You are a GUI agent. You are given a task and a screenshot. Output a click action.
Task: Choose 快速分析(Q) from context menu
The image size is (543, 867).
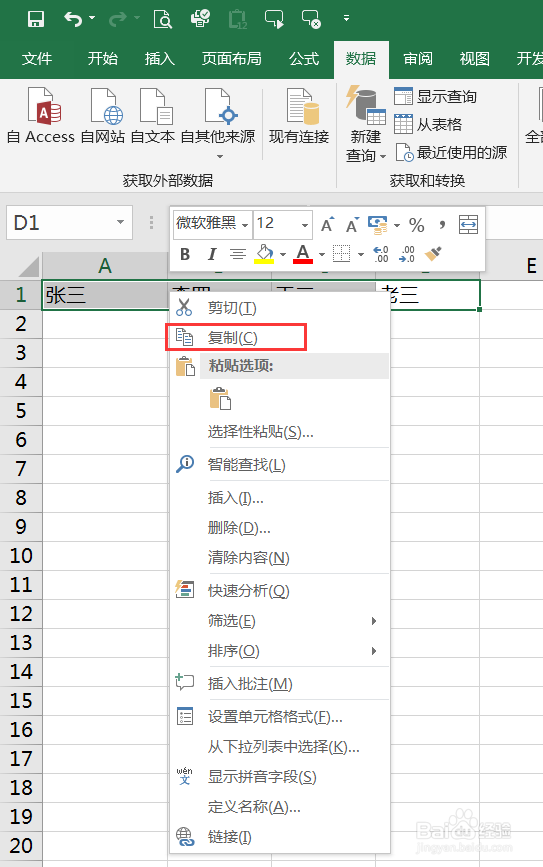coord(279,591)
